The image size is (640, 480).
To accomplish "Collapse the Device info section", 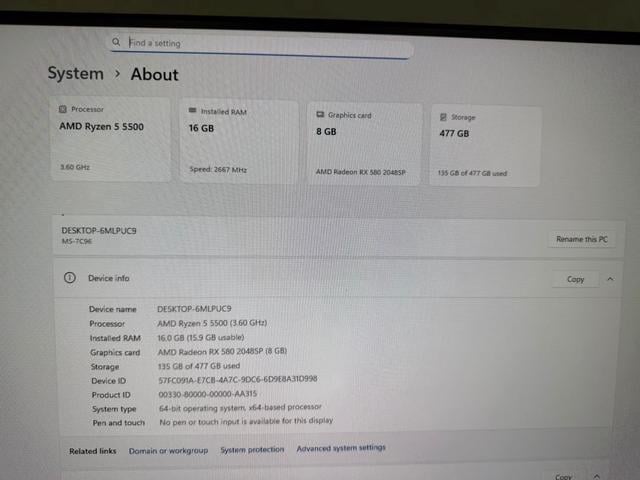I will 610,279.
